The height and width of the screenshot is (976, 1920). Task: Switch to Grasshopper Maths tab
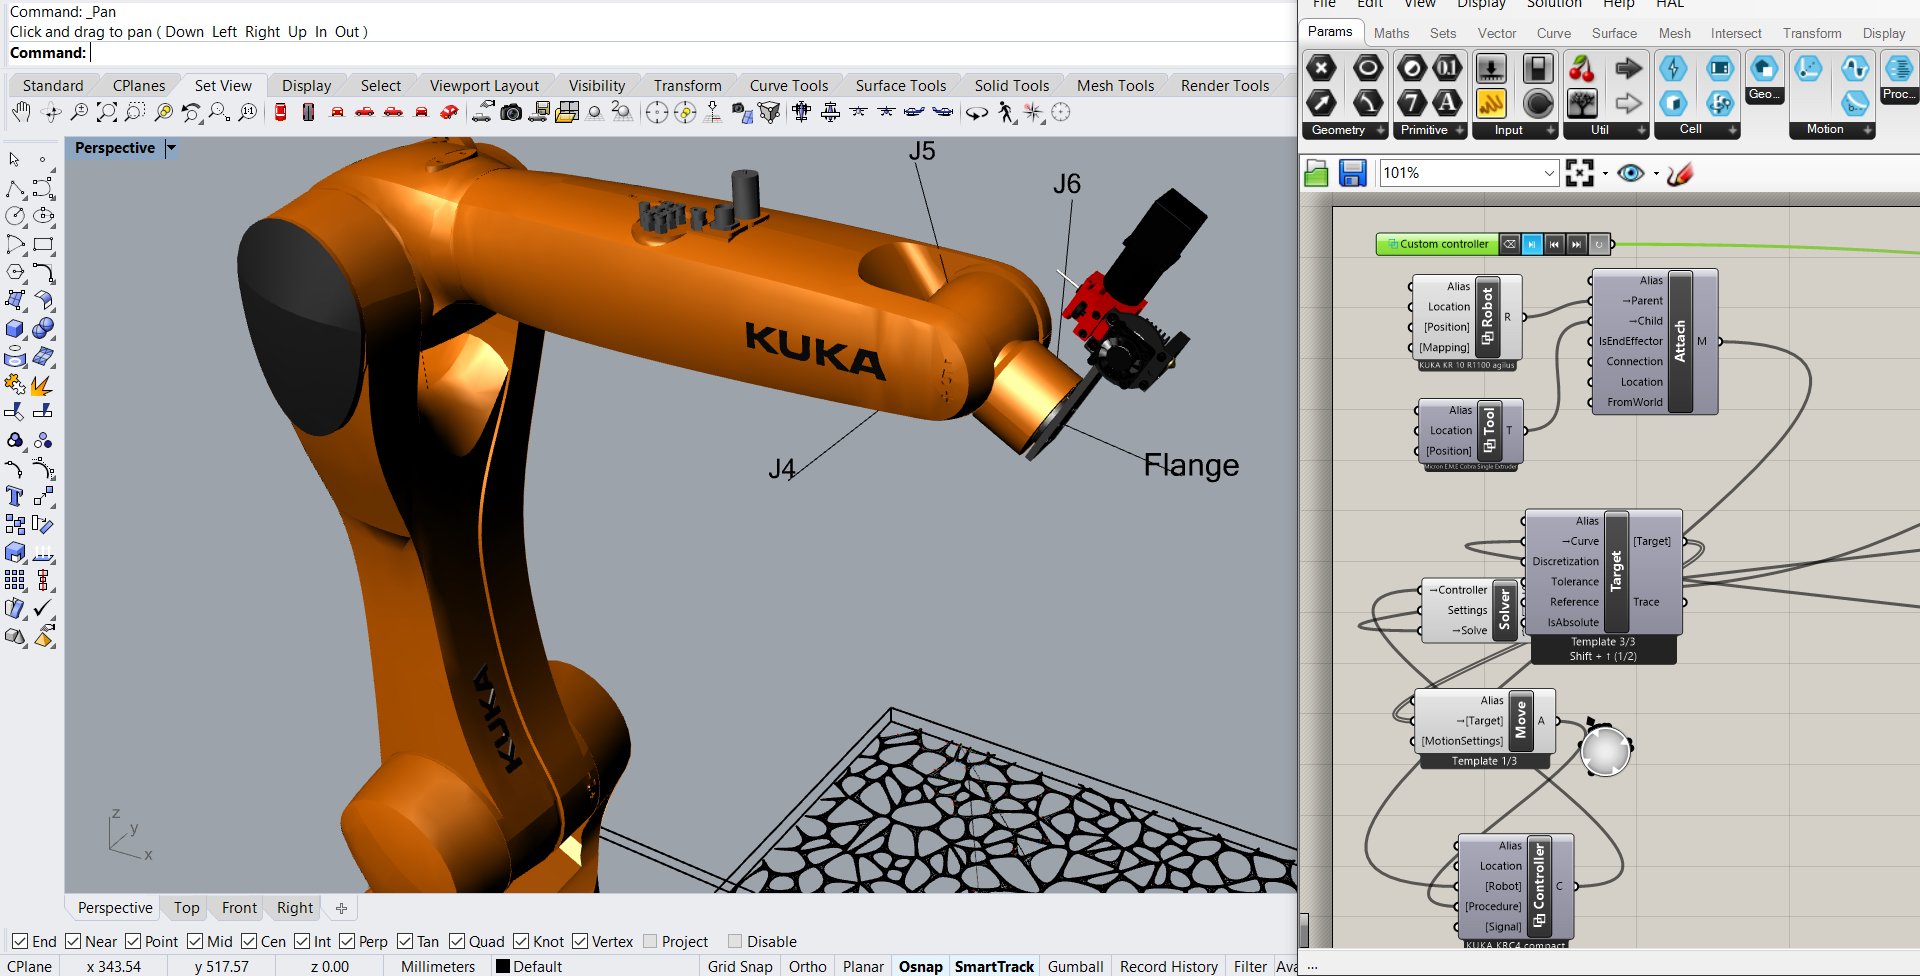point(1391,33)
